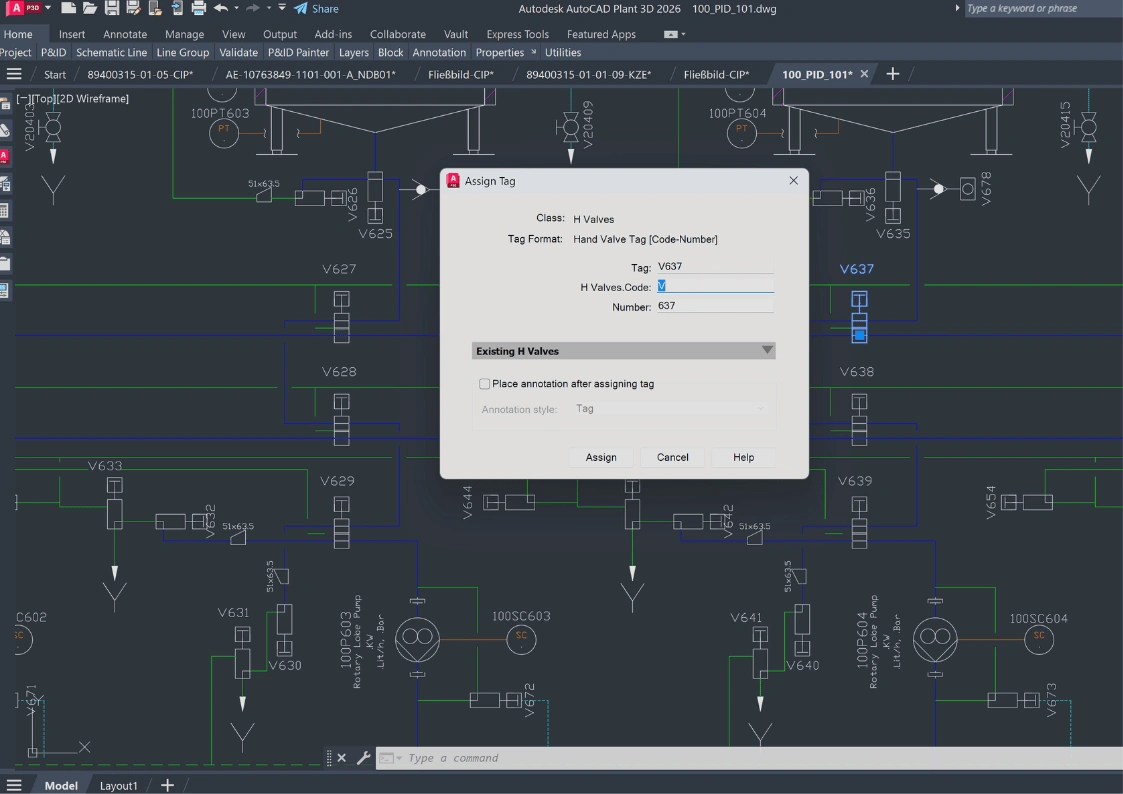The image size is (1123, 794).
Task: Tick Place annotation after assigning tag checkbox
Action: coord(485,384)
